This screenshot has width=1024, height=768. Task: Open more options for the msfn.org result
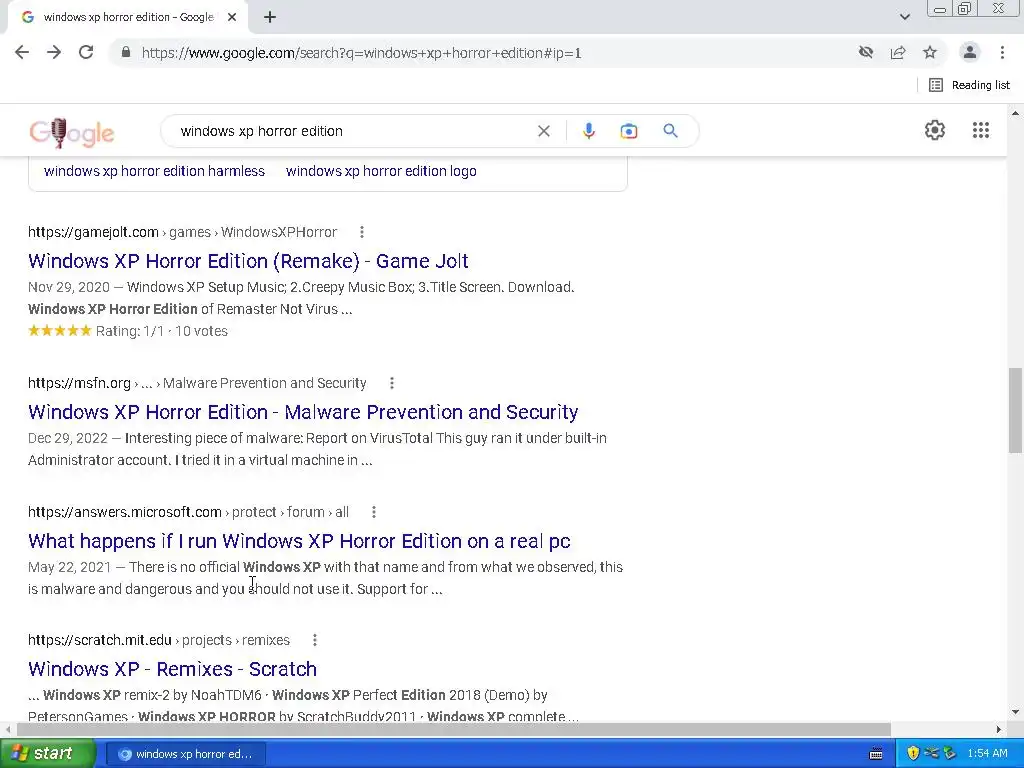coord(392,383)
